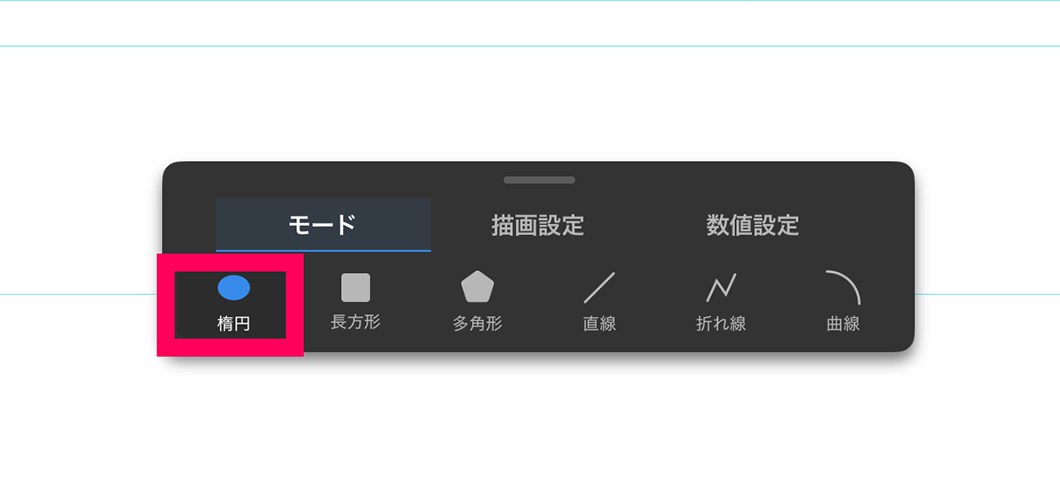Click the panel's top grab handle bar

click(539, 180)
